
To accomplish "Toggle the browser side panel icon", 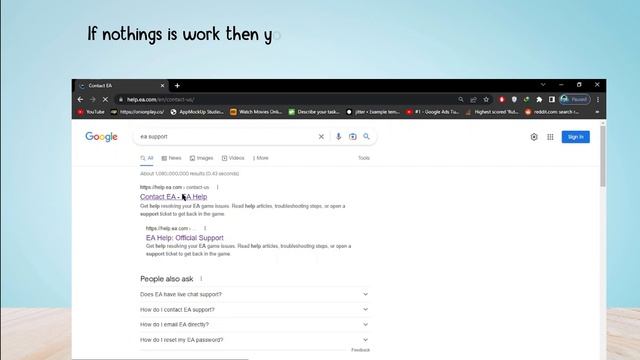I will tap(552, 100).
